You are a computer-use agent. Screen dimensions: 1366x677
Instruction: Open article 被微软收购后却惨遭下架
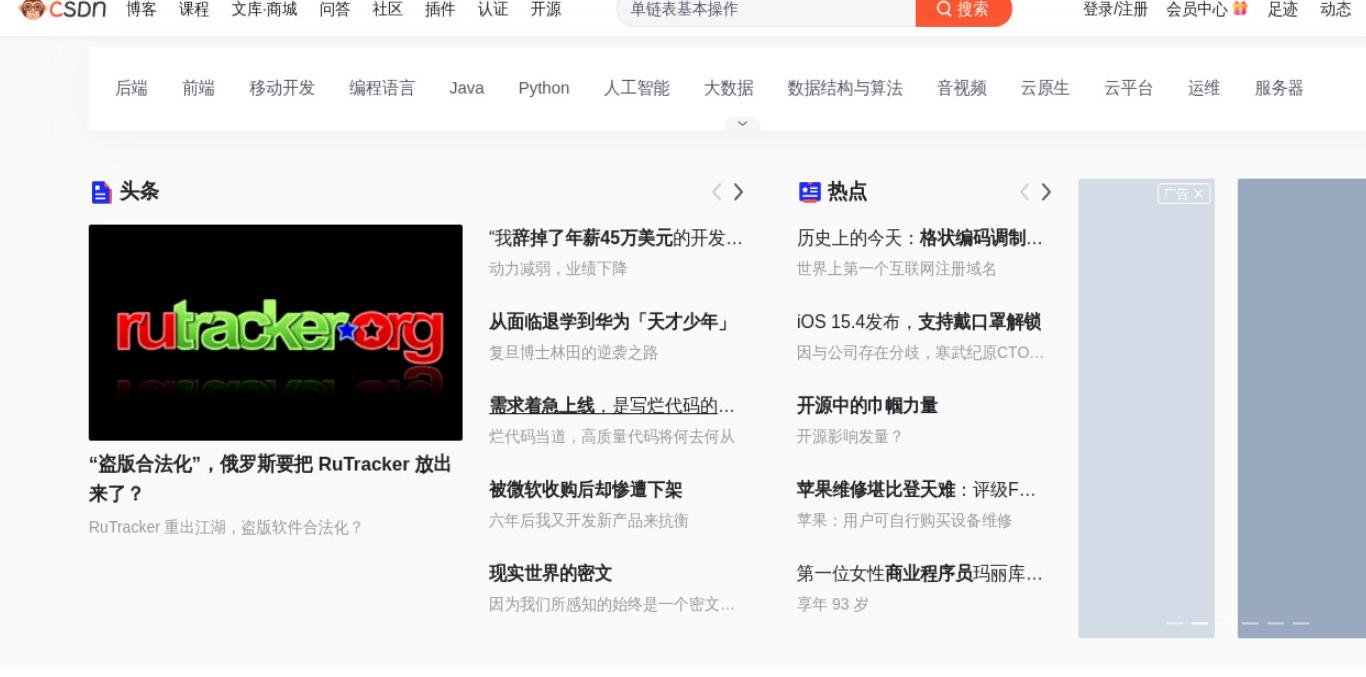585,490
